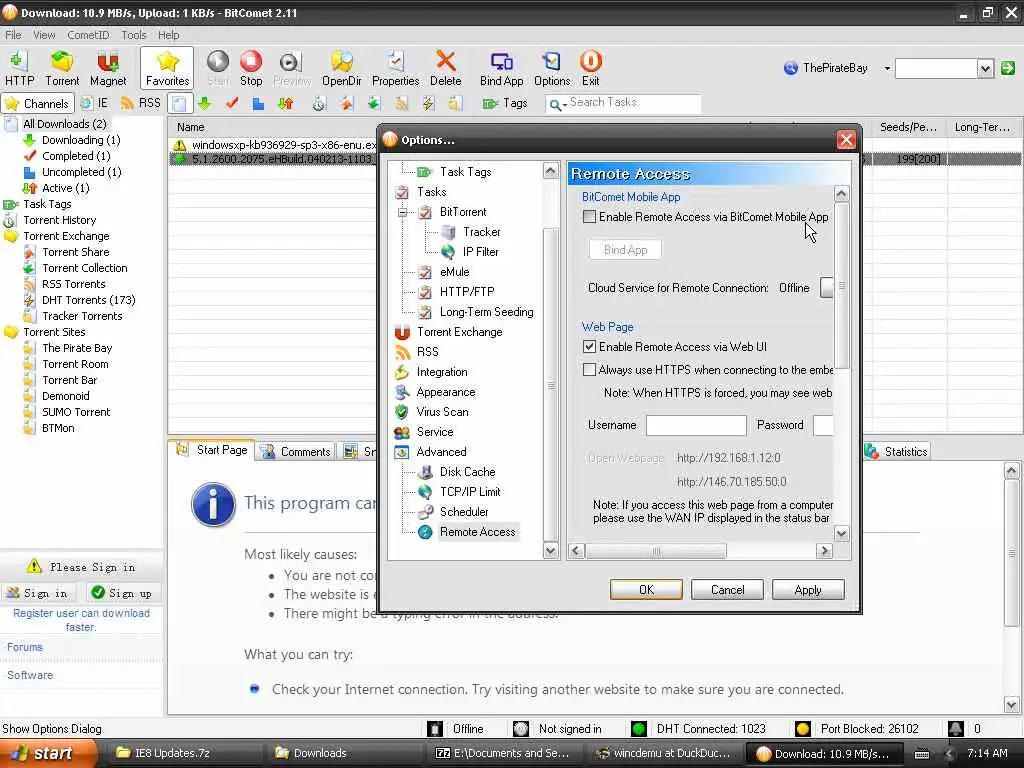Click the Exit power icon
Image resolution: width=1024 pixels, height=768 pixels.
590,68
